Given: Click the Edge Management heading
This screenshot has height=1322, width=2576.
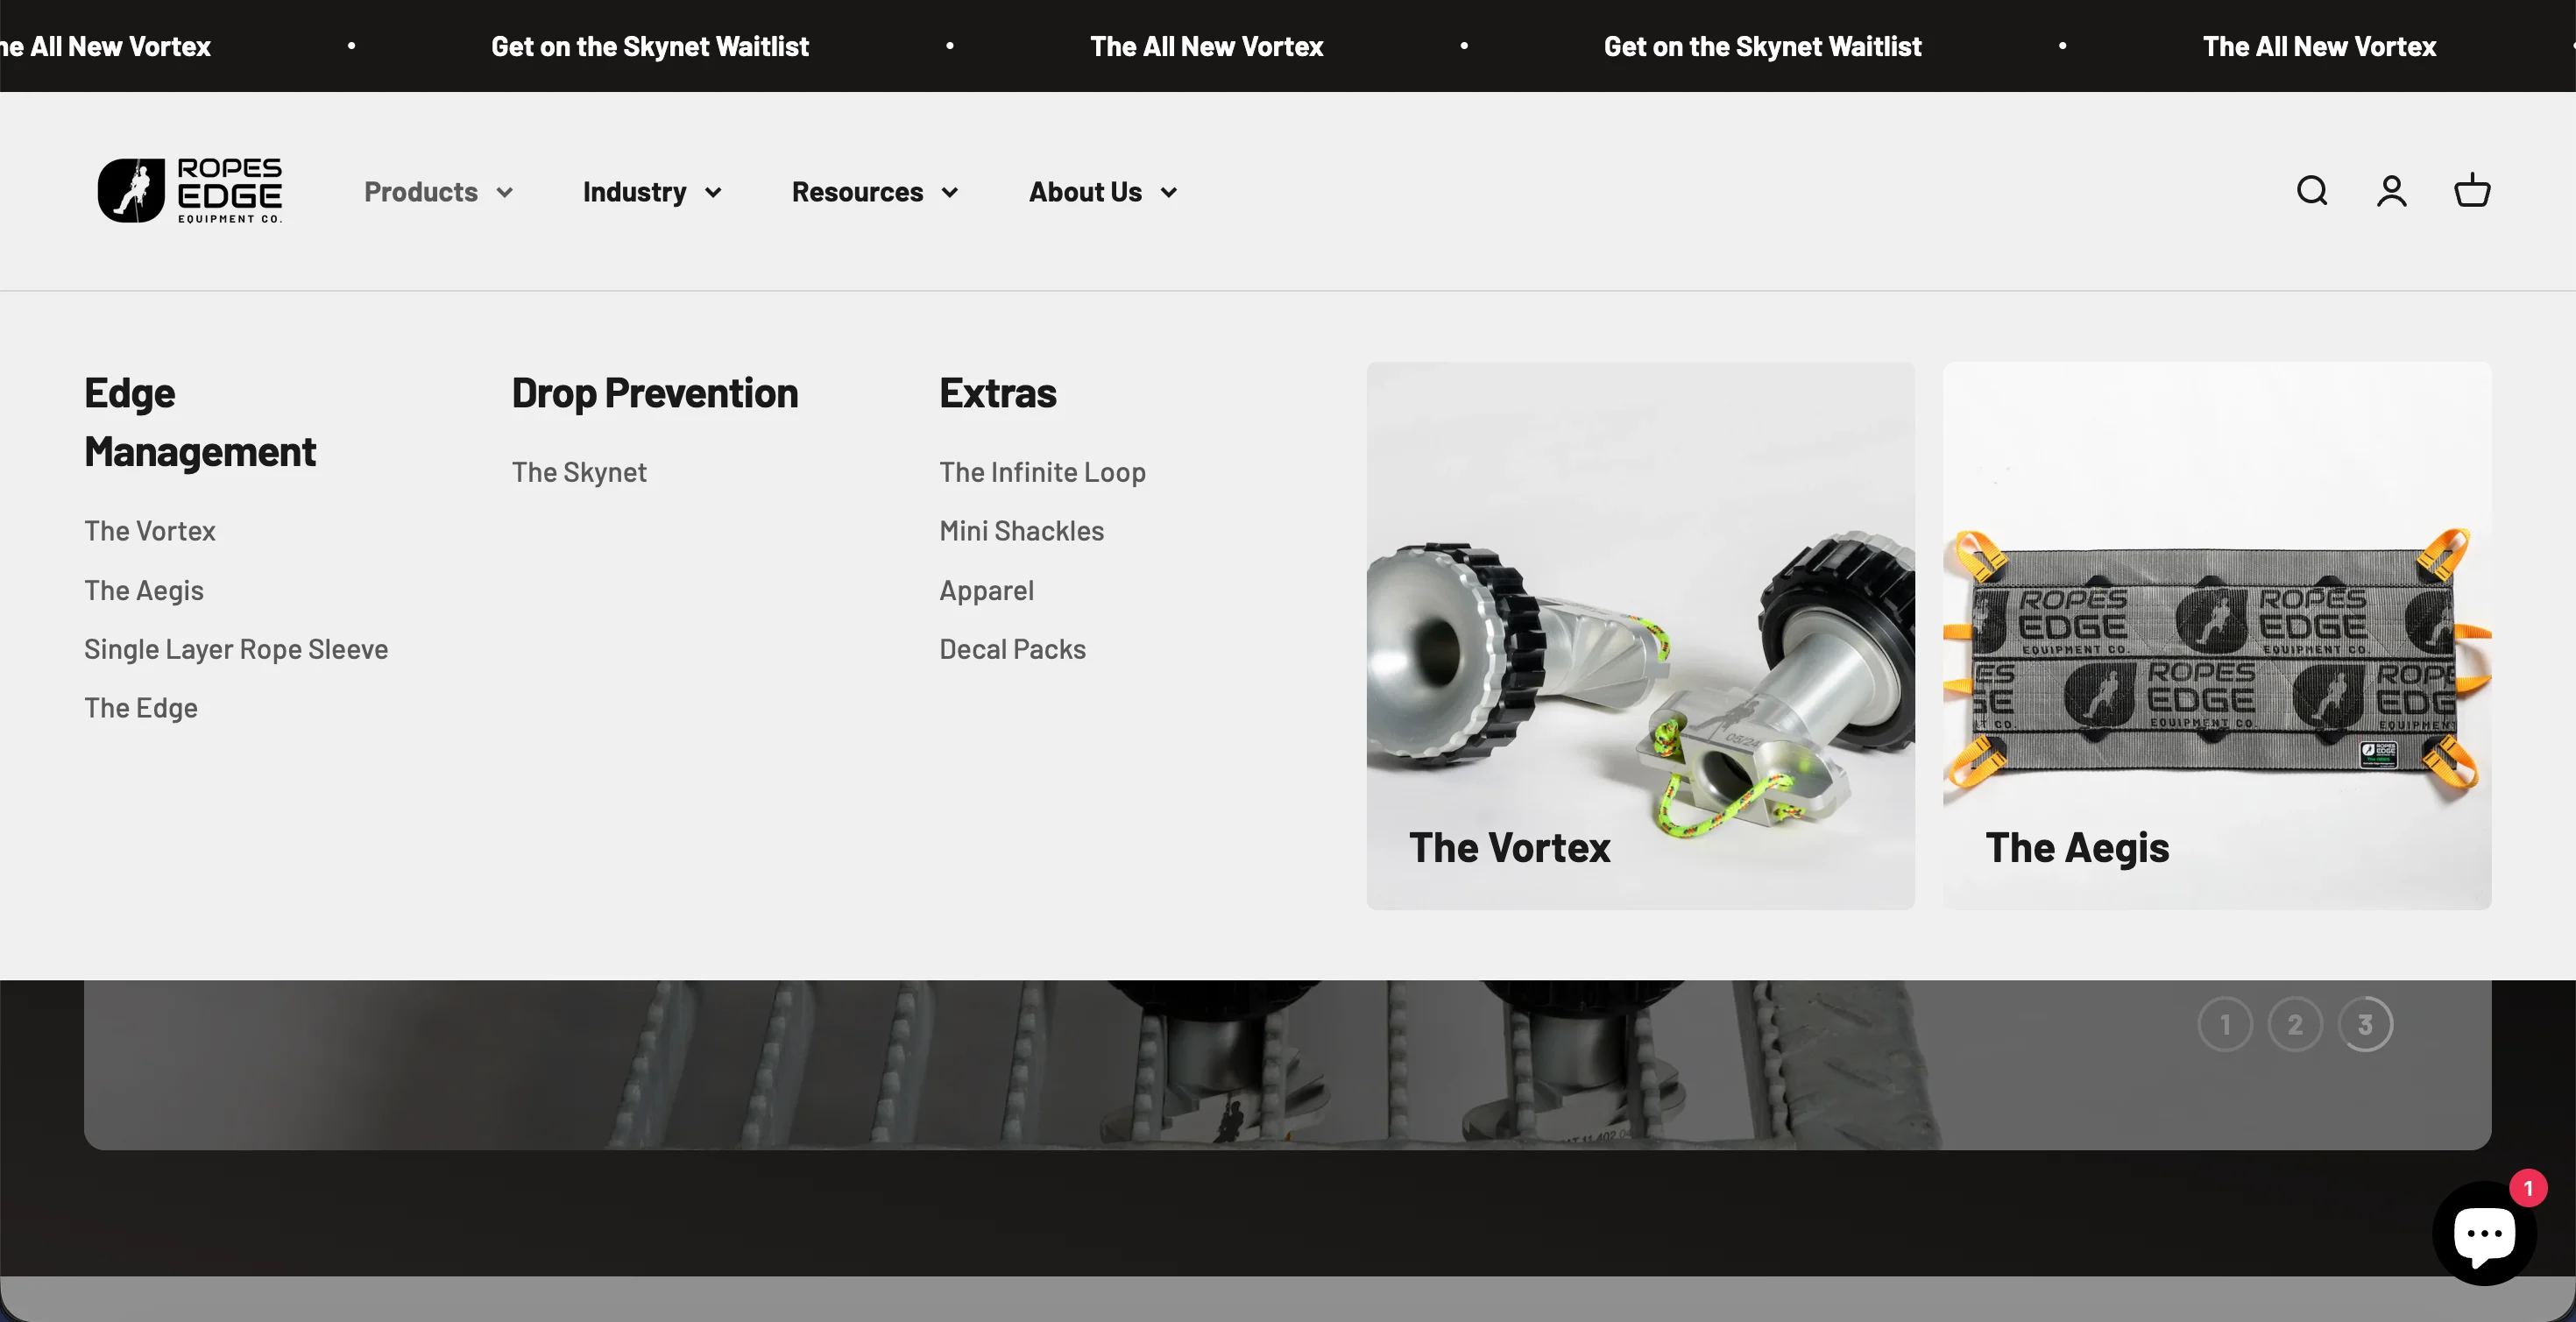Looking at the screenshot, I should point(200,422).
